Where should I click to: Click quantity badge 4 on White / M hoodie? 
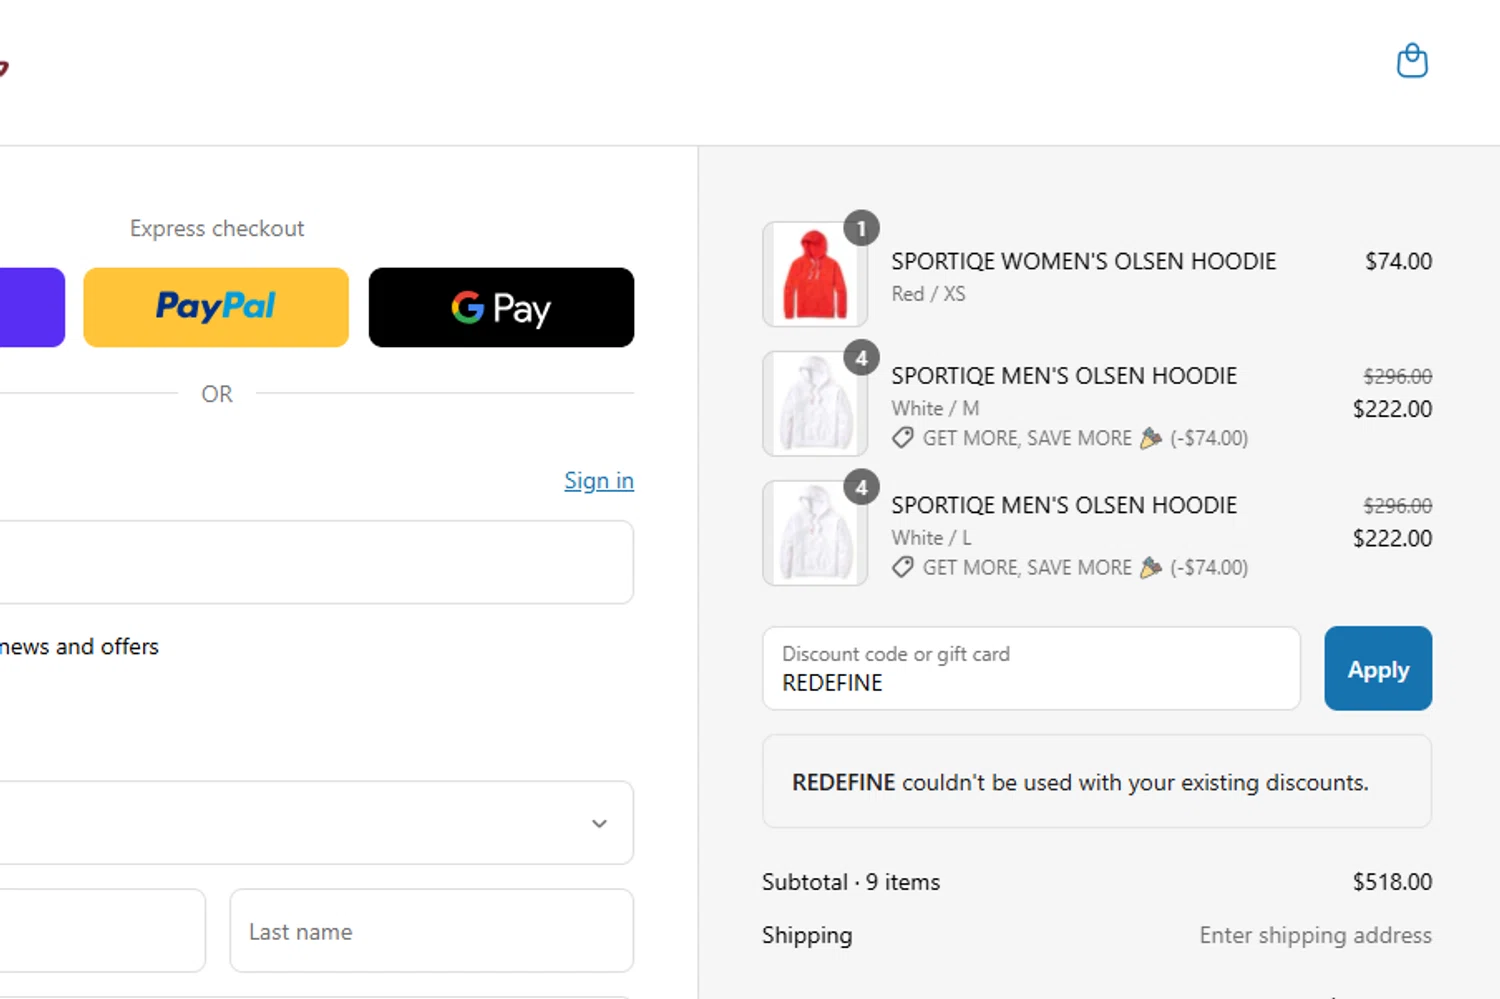pos(861,358)
